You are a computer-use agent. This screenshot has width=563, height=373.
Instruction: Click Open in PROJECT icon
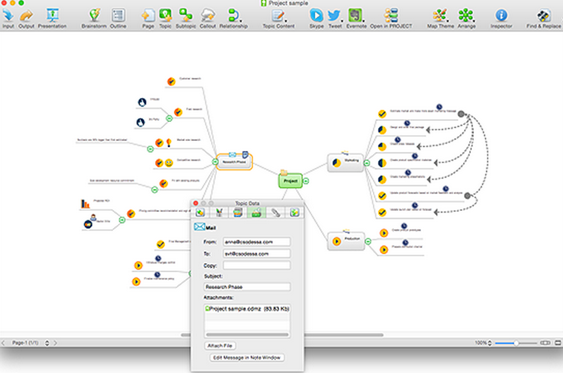coord(391,15)
